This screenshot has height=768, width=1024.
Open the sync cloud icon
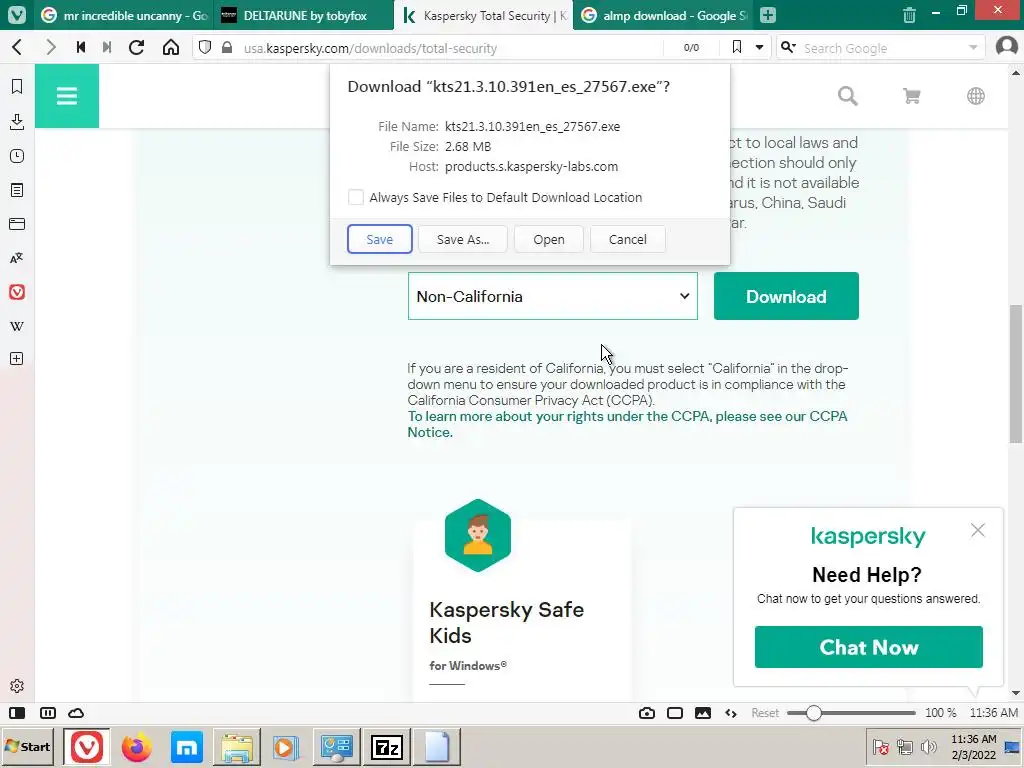(x=76, y=712)
